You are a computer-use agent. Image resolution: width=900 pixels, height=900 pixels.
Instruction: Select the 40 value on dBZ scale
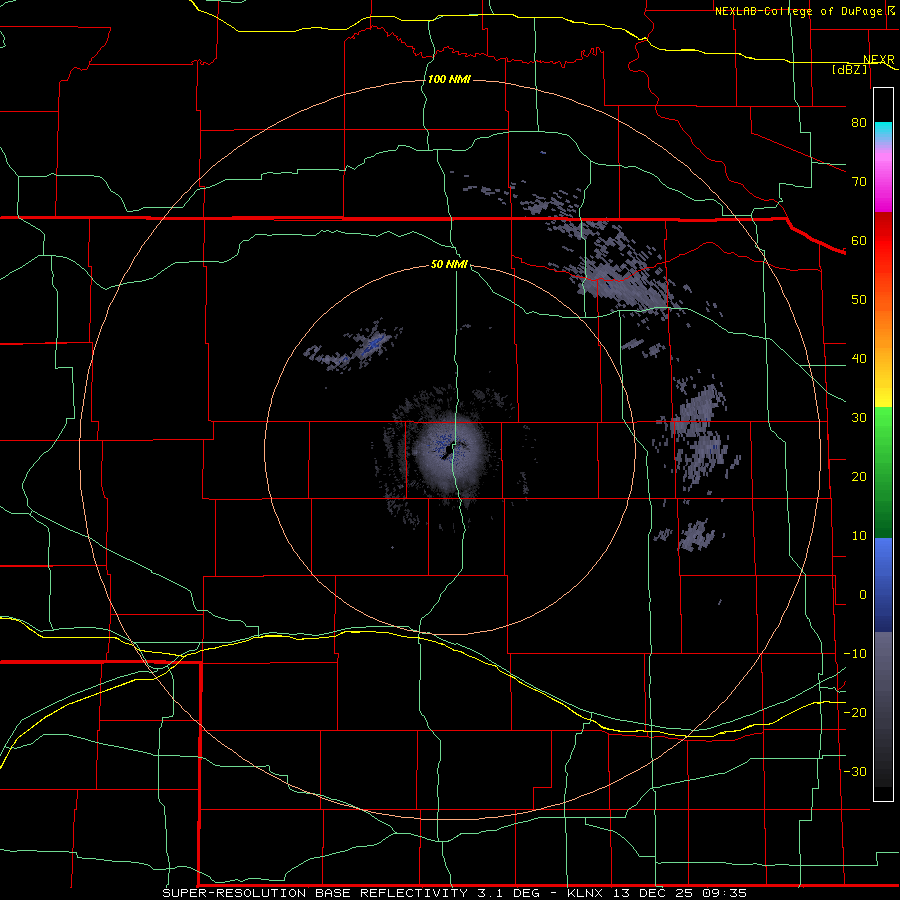pyautogui.click(x=859, y=359)
